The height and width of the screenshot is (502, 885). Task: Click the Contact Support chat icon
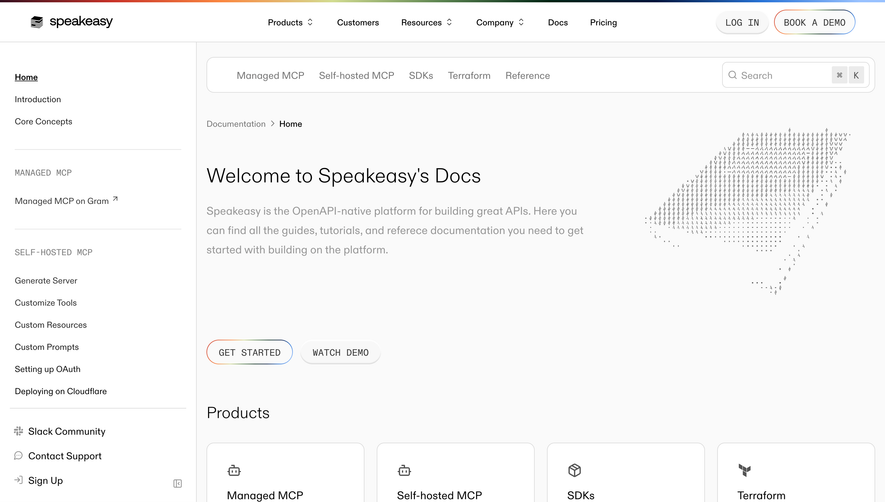[18, 456]
